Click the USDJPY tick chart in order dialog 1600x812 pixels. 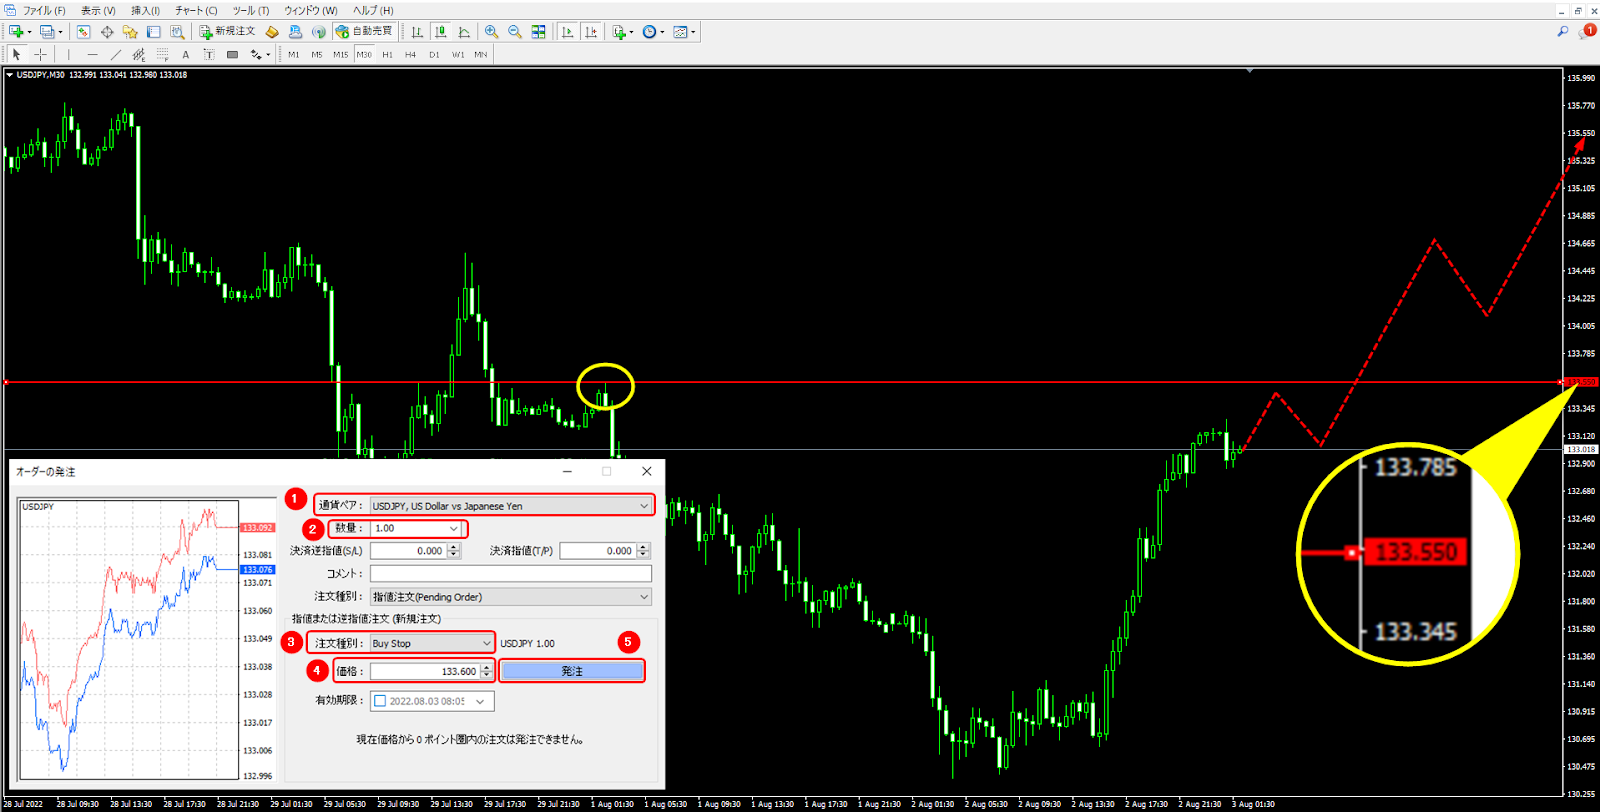[x=147, y=640]
